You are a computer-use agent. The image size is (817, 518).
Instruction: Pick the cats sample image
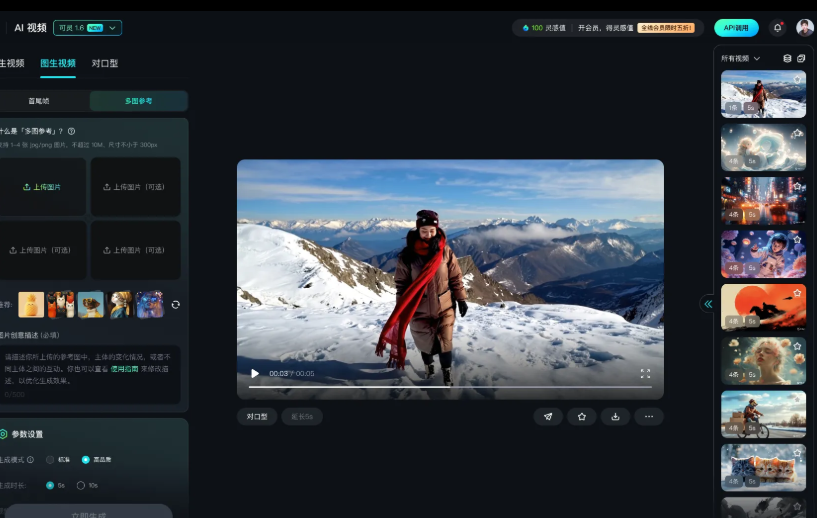click(x=61, y=304)
